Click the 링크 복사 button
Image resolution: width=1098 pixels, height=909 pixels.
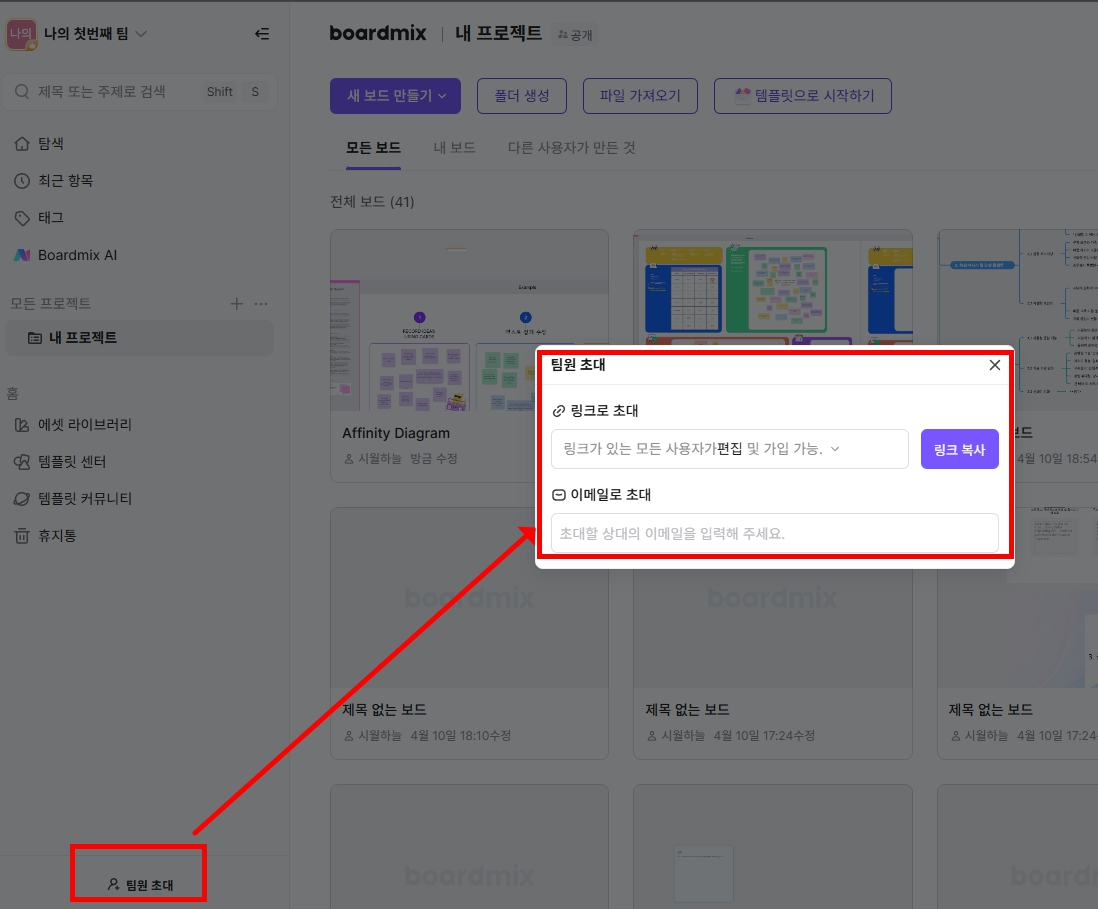[x=959, y=449]
